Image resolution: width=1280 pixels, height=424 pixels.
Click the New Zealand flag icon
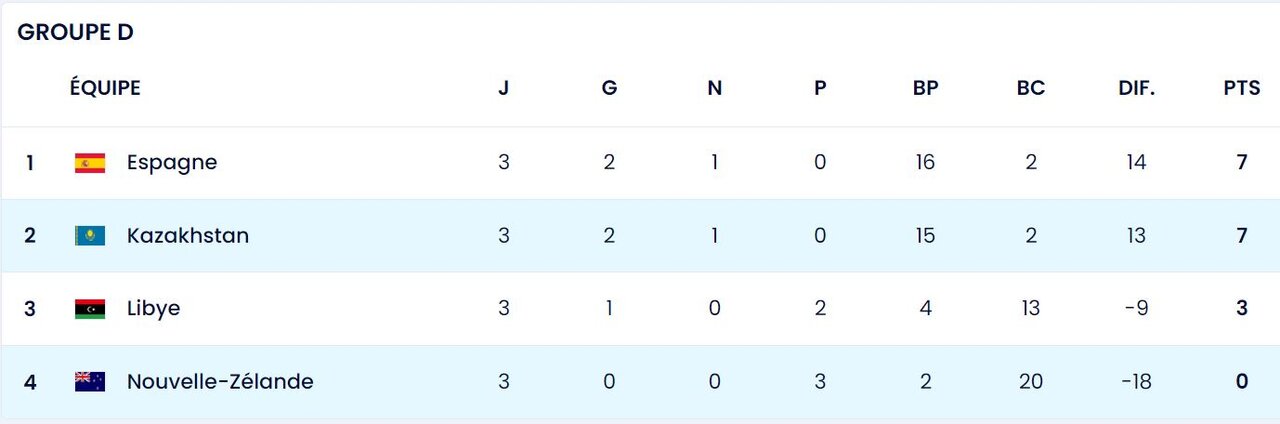pyautogui.click(x=90, y=382)
